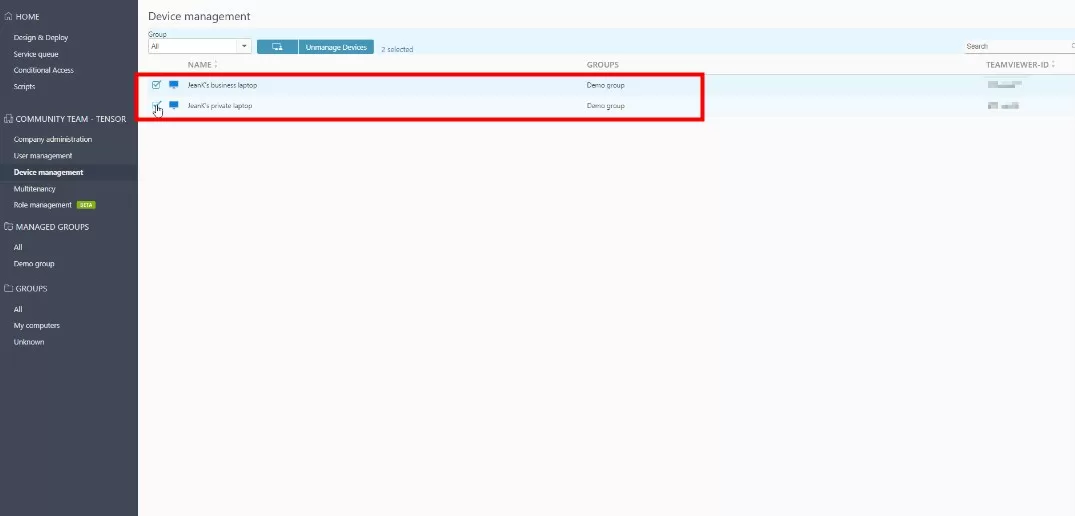Click Demo group cell in private laptop row
The width and height of the screenshot is (1075, 516).
(605, 106)
